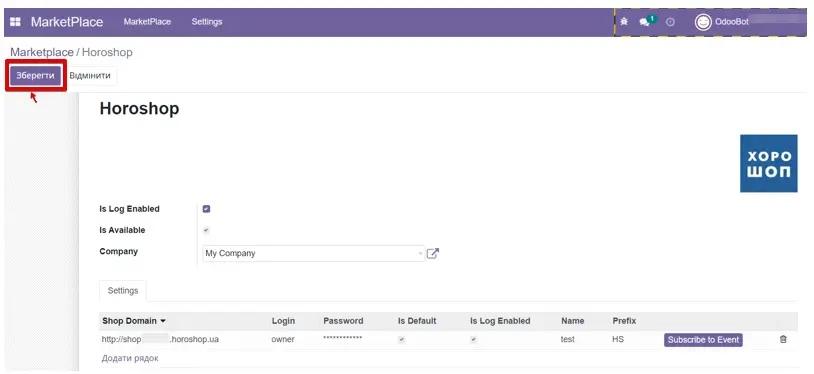Viewport: 814px width, 374px height.
Task: Select the Settings tab
Action: [123, 290]
